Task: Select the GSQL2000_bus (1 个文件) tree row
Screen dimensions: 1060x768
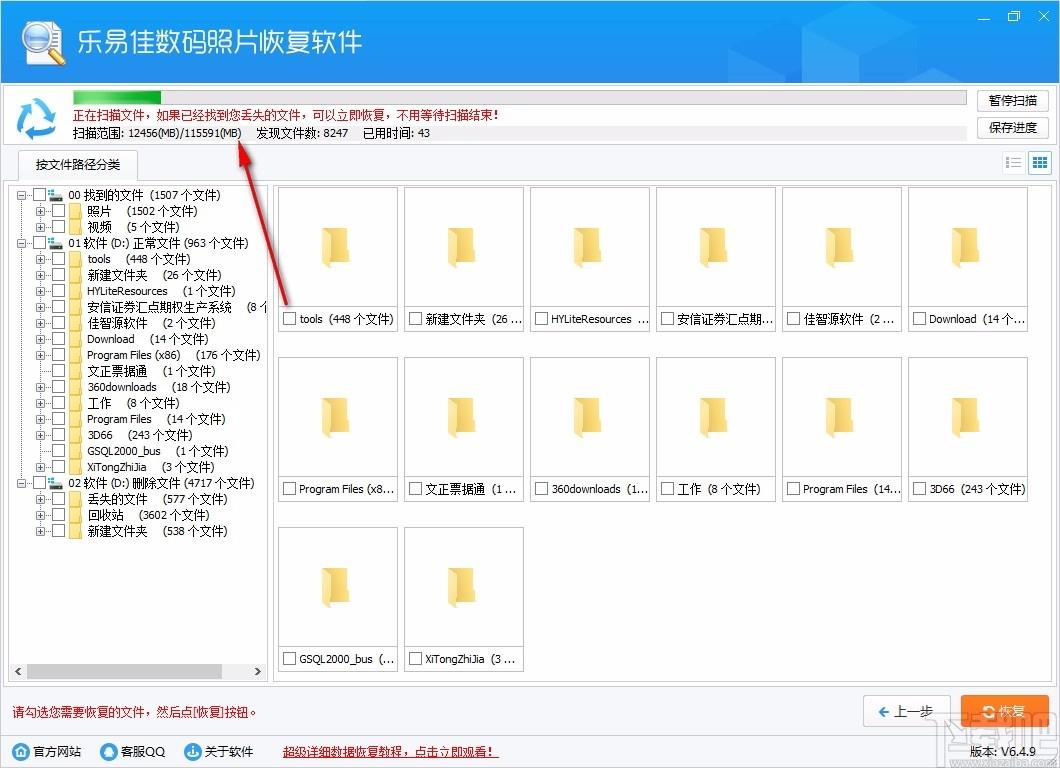Action: point(158,451)
